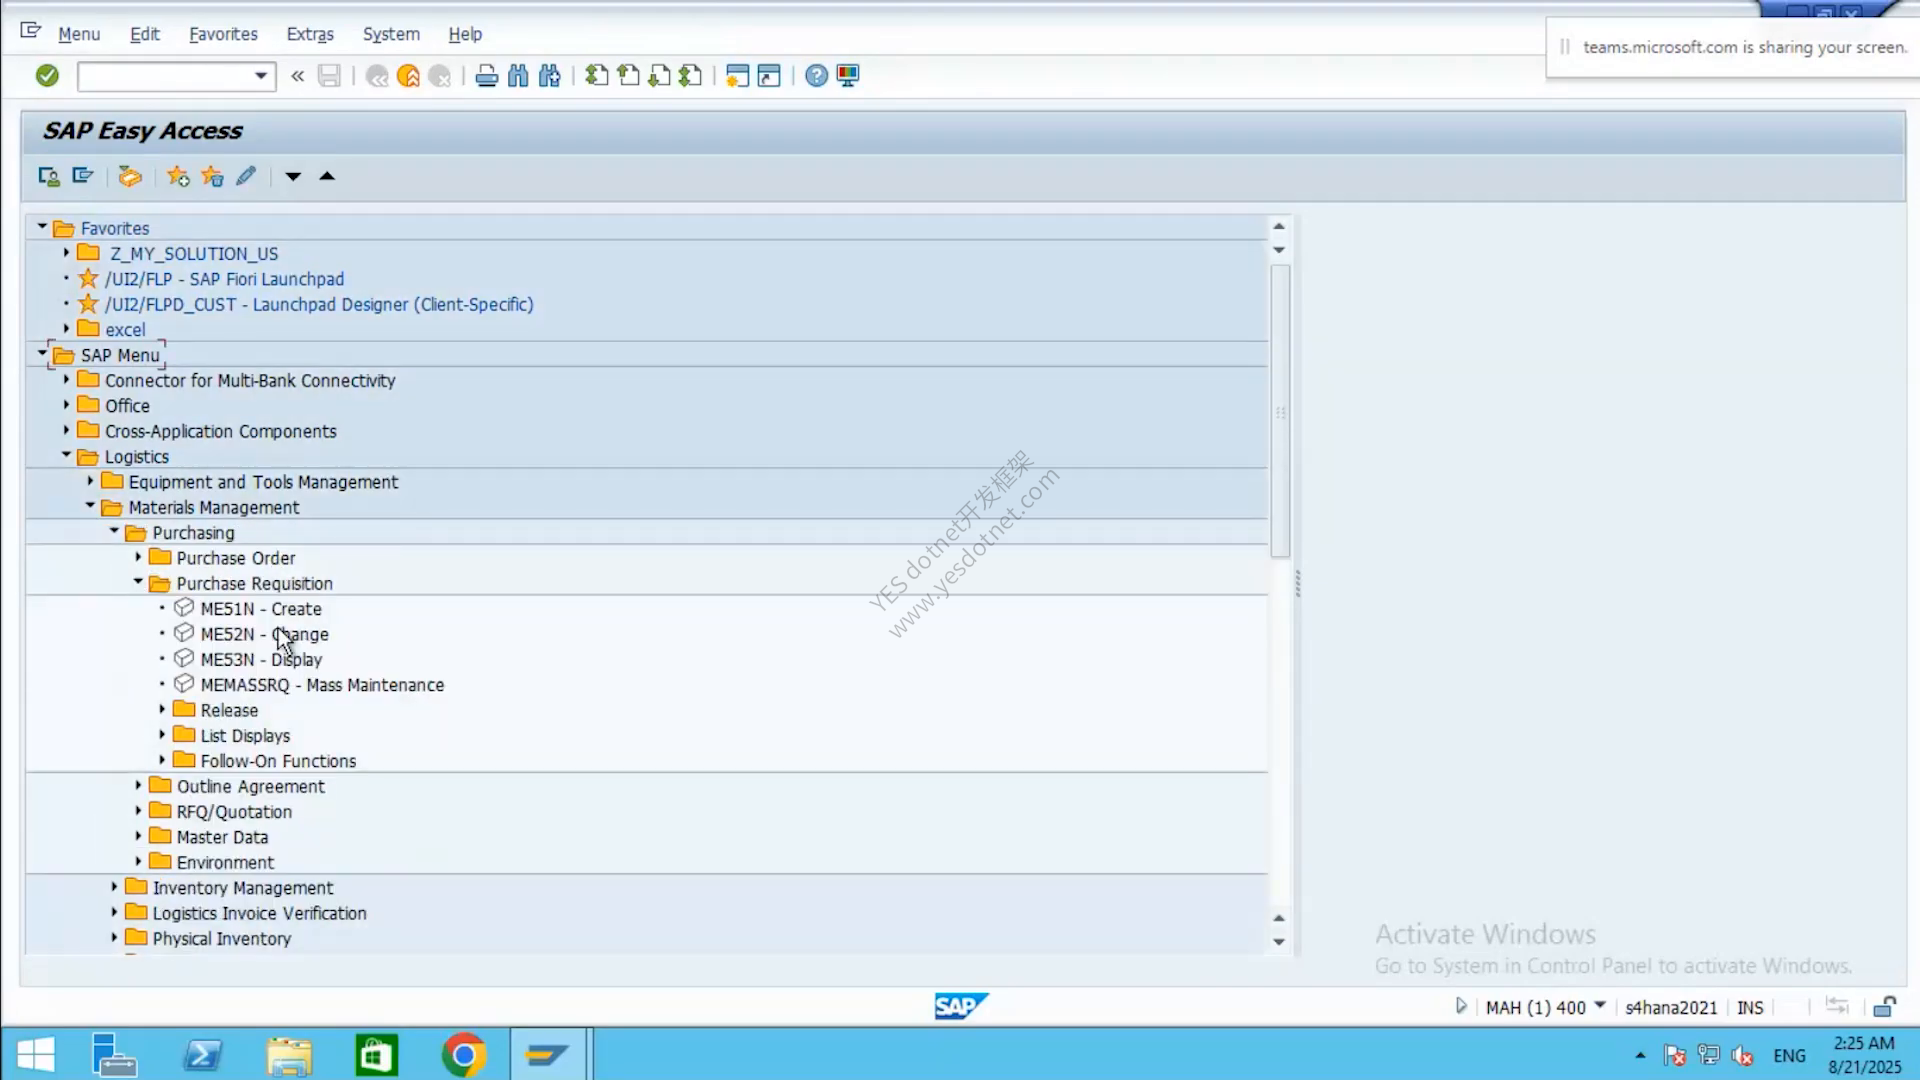This screenshot has height=1080, width=1920.
Task: Select MEMASSRQ - Mass Maintenance transaction
Action: click(322, 685)
